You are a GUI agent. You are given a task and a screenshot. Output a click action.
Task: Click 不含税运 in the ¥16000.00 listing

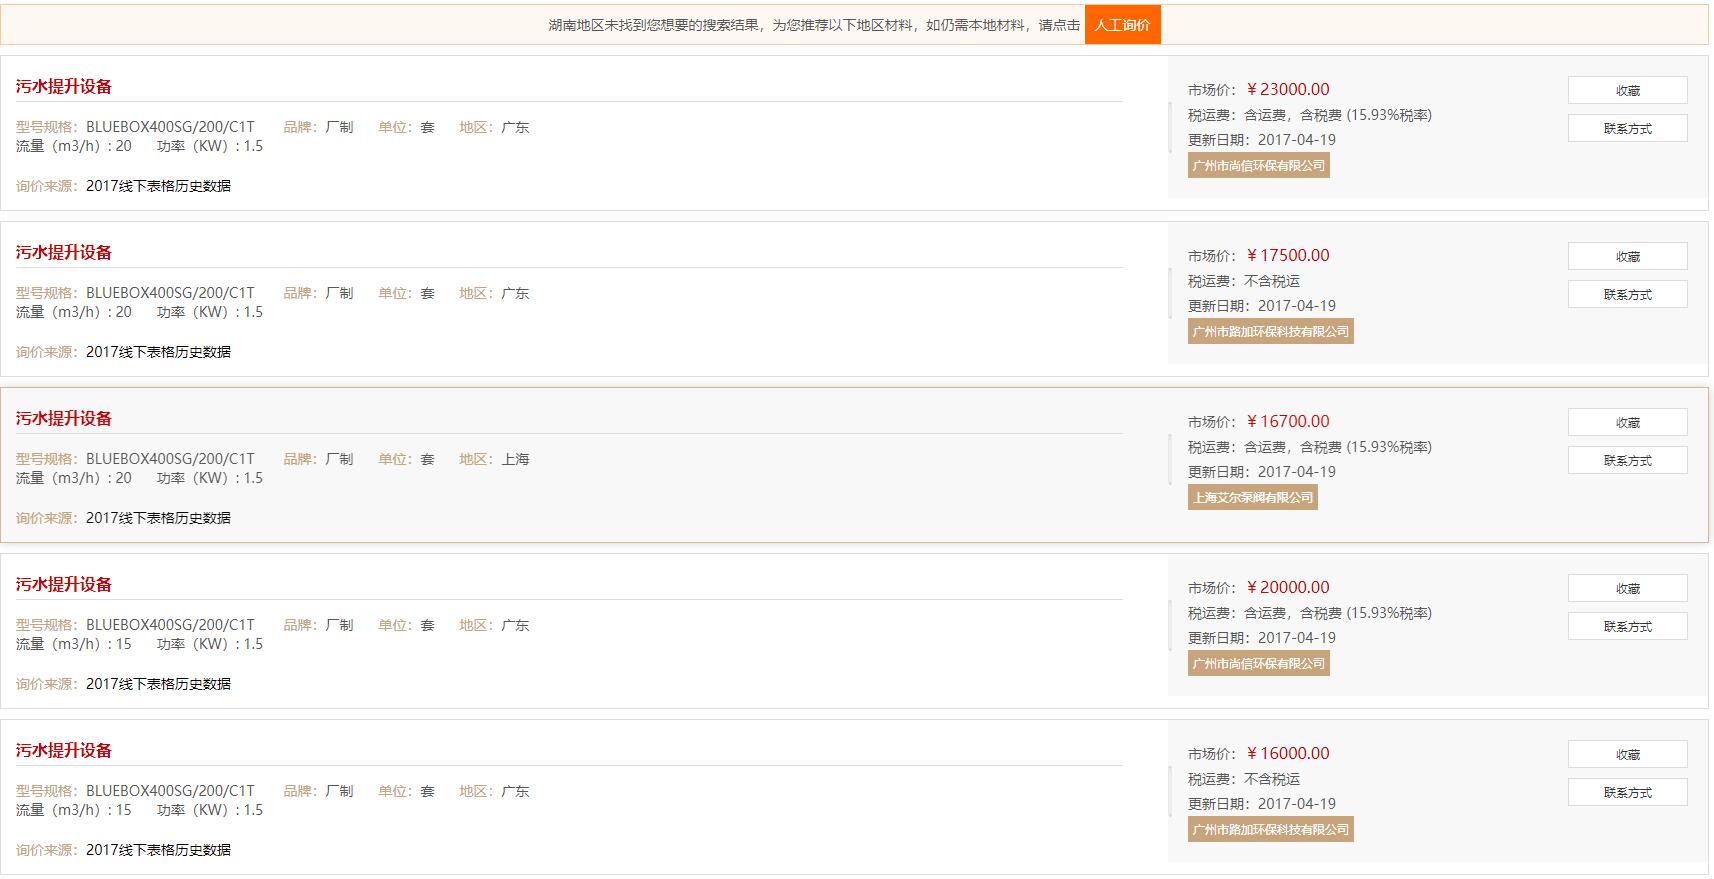point(1272,779)
